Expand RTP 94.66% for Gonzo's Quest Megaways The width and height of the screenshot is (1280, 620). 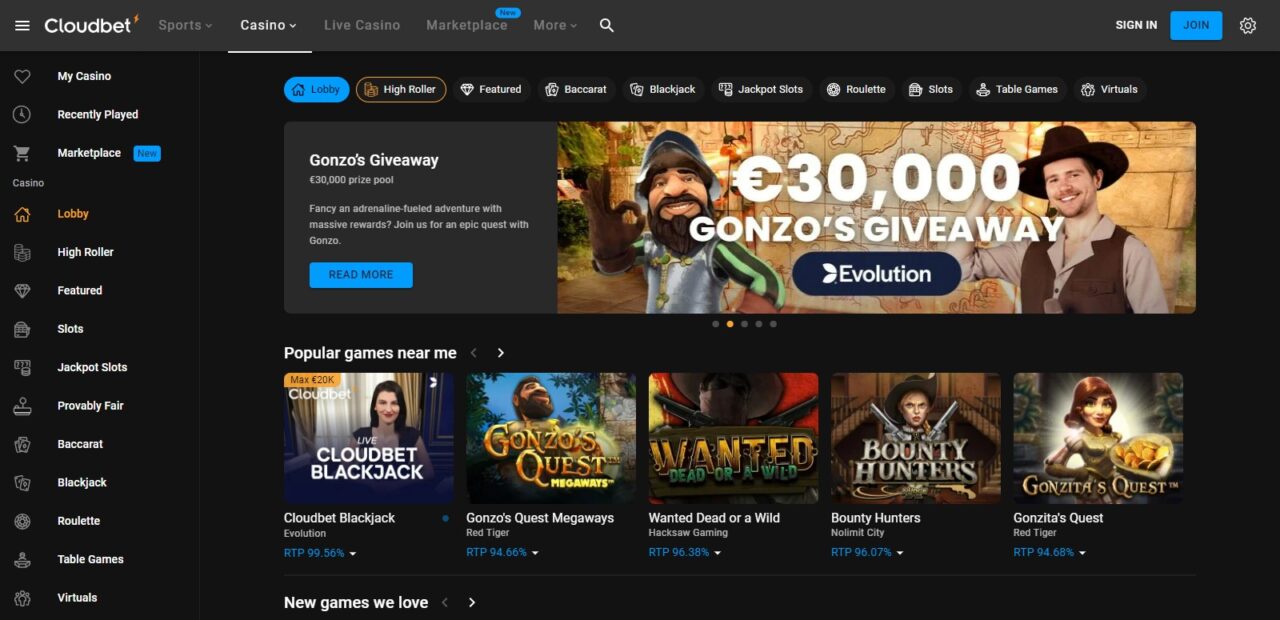pyautogui.click(x=502, y=553)
